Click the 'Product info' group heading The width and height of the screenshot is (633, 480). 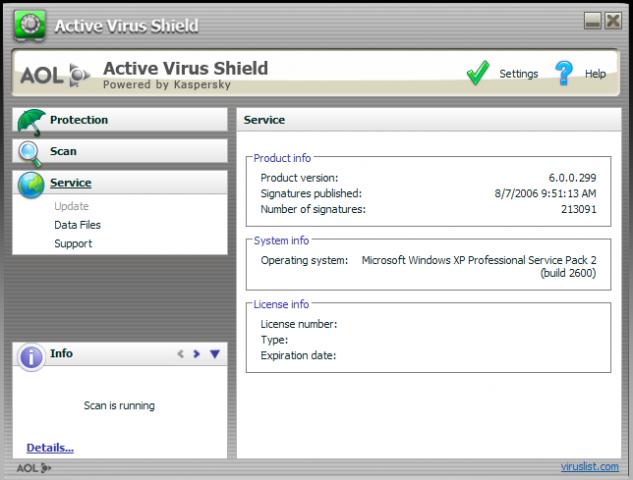[x=282, y=158]
